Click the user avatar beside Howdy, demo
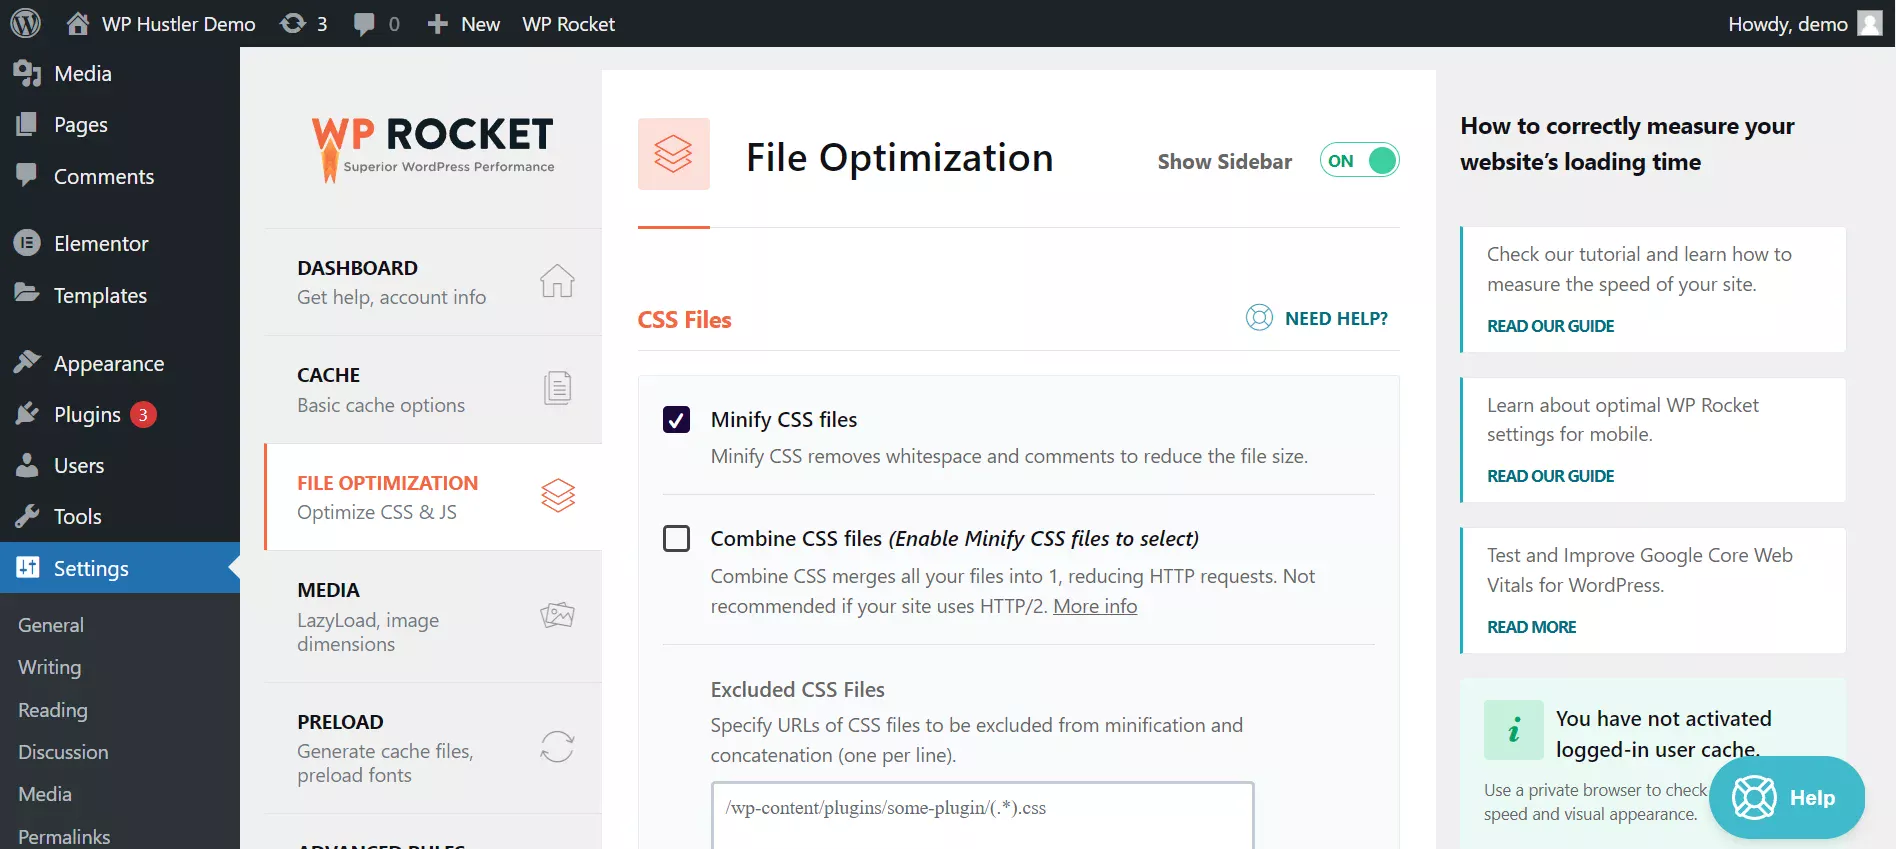The height and width of the screenshot is (849, 1896). [x=1870, y=23]
